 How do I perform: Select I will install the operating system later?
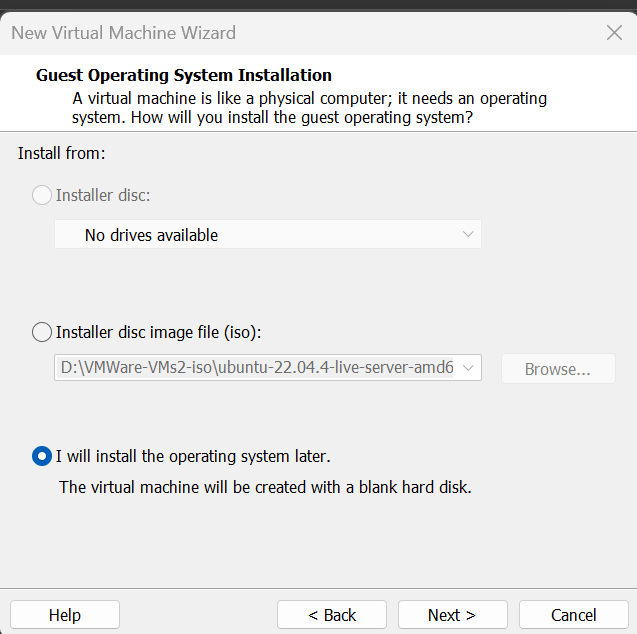[x=42, y=456]
